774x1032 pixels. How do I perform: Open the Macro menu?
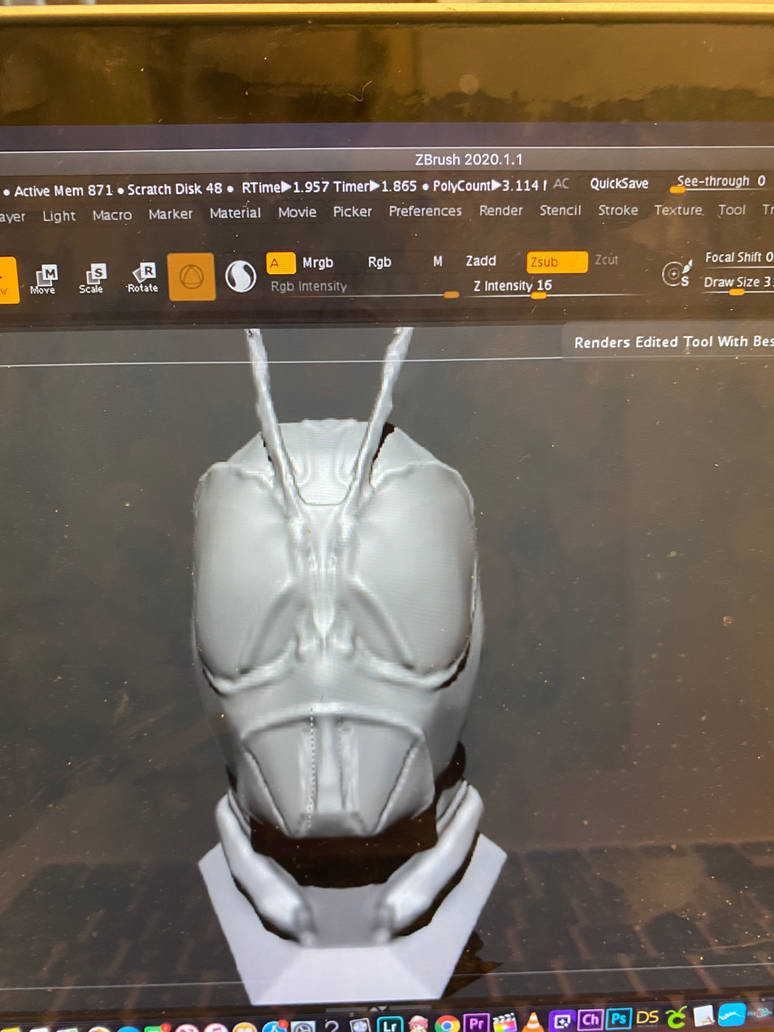point(112,215)
